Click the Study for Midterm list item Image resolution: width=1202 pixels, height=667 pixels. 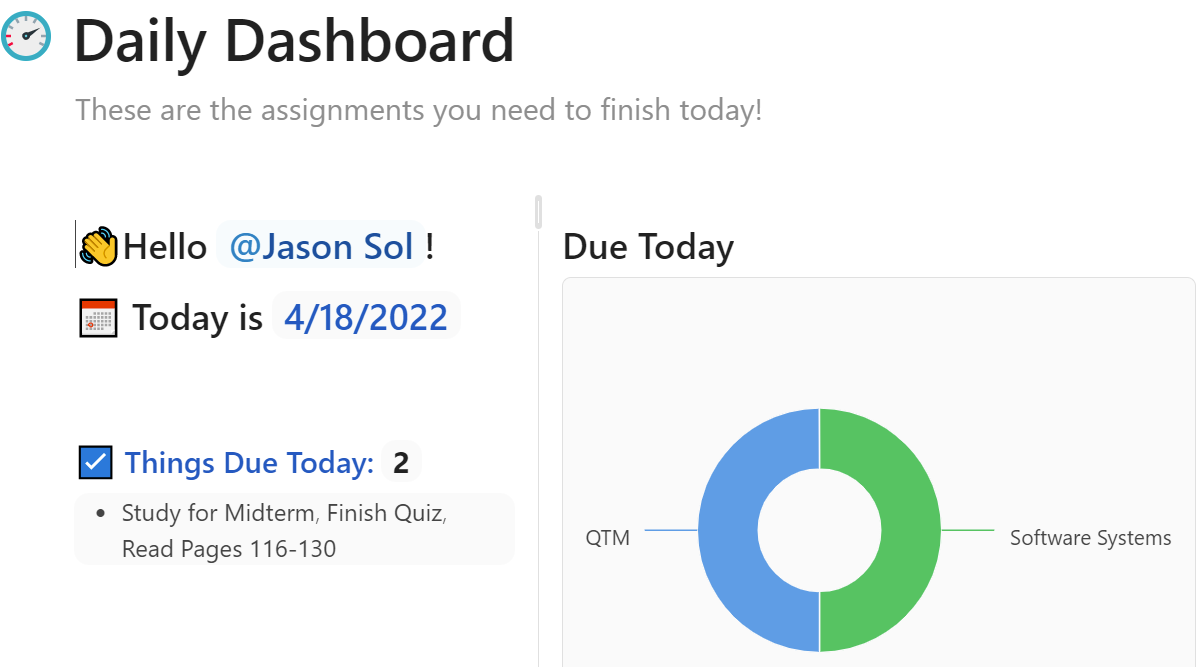tap(218, 514)
